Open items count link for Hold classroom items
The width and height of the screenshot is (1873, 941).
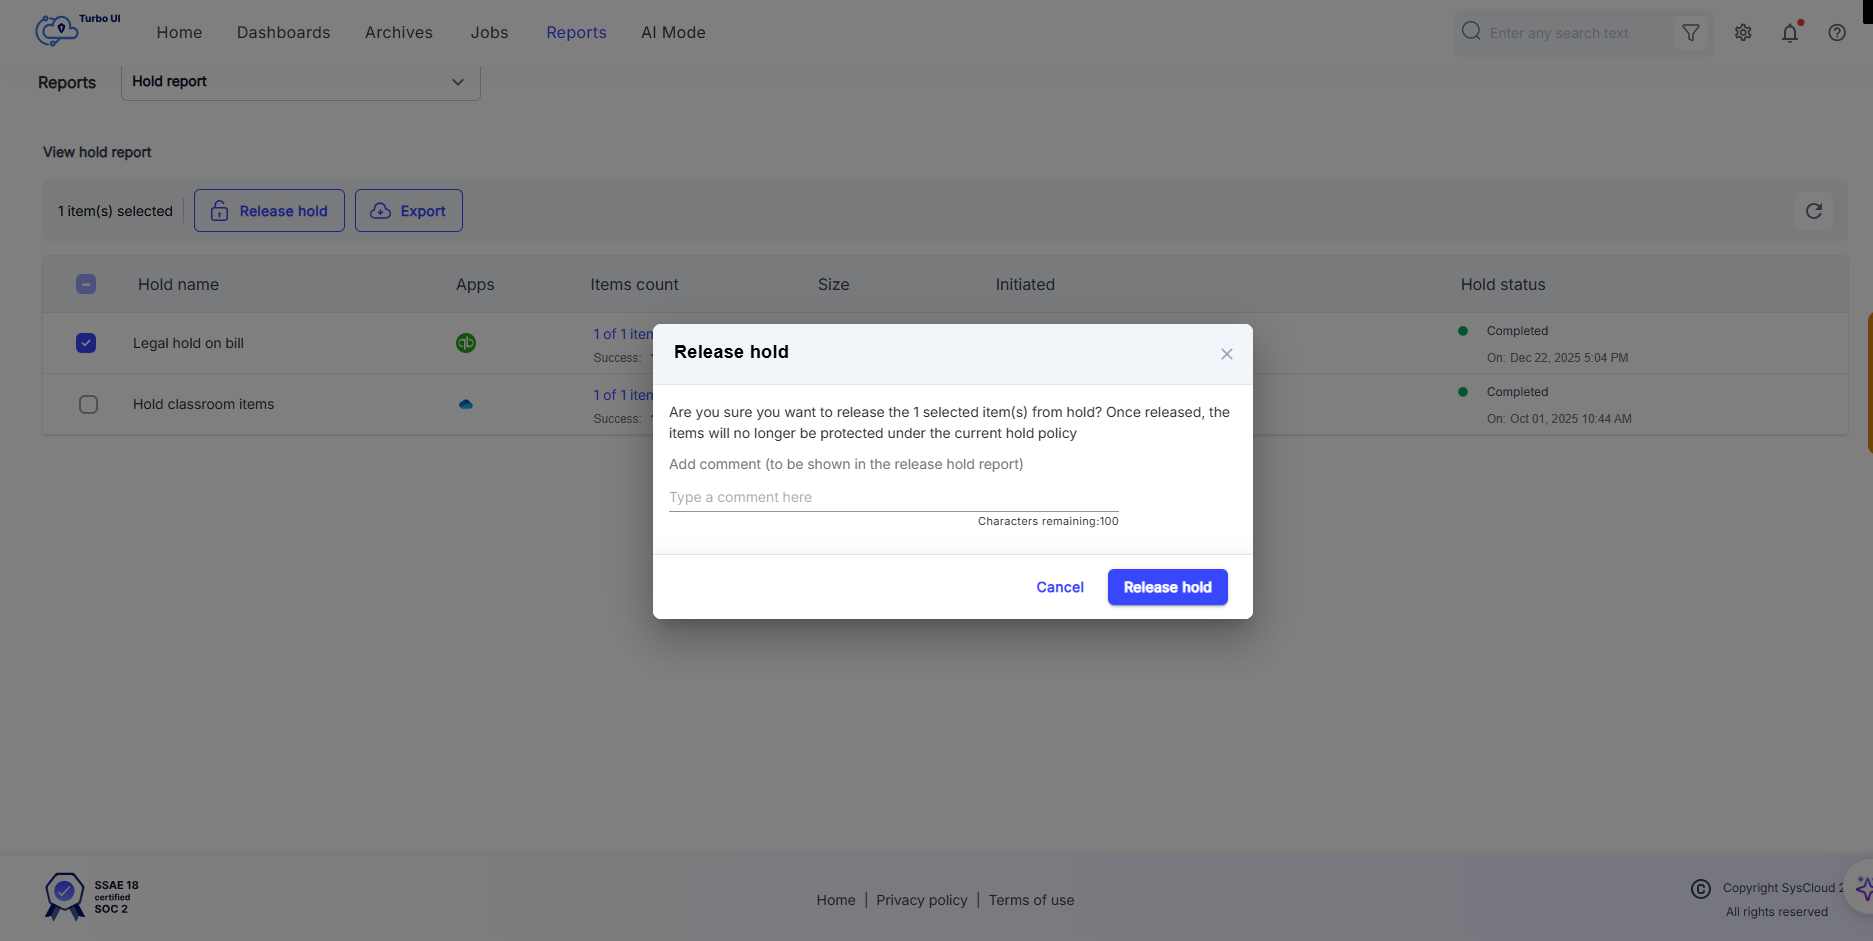623,395
